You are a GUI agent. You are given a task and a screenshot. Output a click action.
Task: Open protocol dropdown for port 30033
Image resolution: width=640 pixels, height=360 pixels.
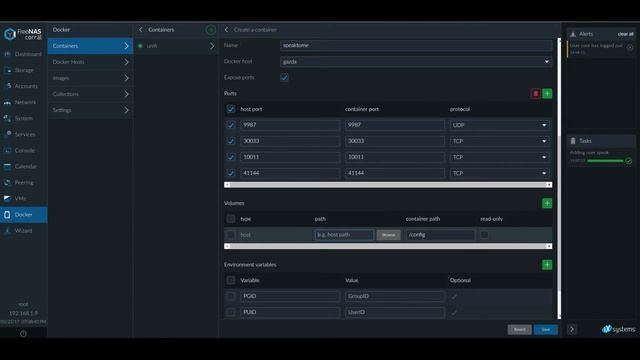[500, 141]
